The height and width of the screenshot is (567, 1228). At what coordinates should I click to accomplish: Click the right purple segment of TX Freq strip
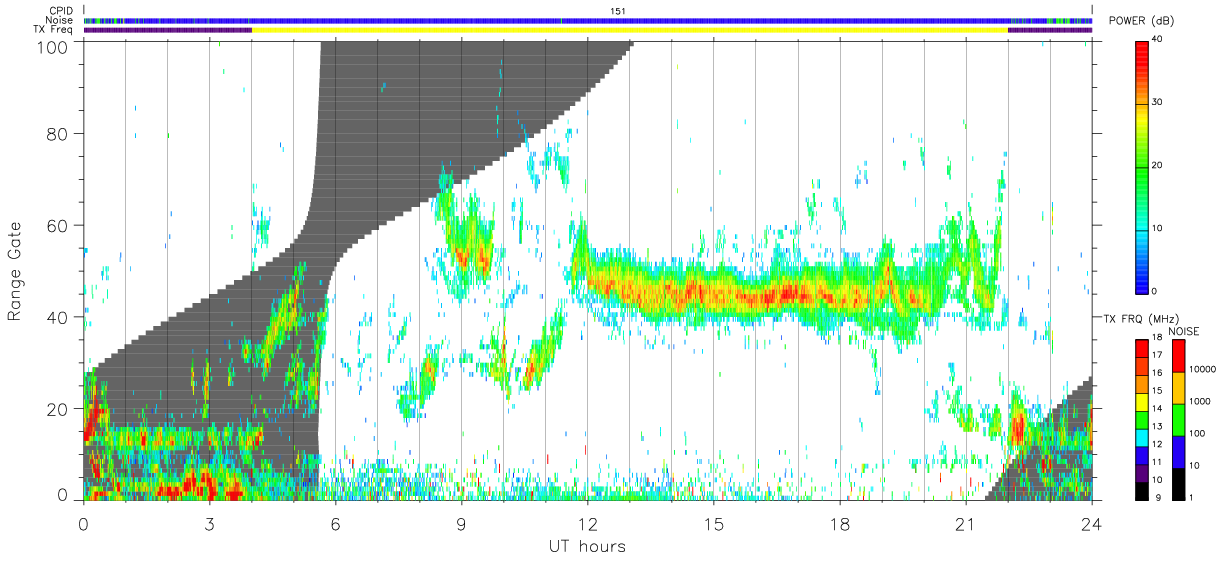1050,30
